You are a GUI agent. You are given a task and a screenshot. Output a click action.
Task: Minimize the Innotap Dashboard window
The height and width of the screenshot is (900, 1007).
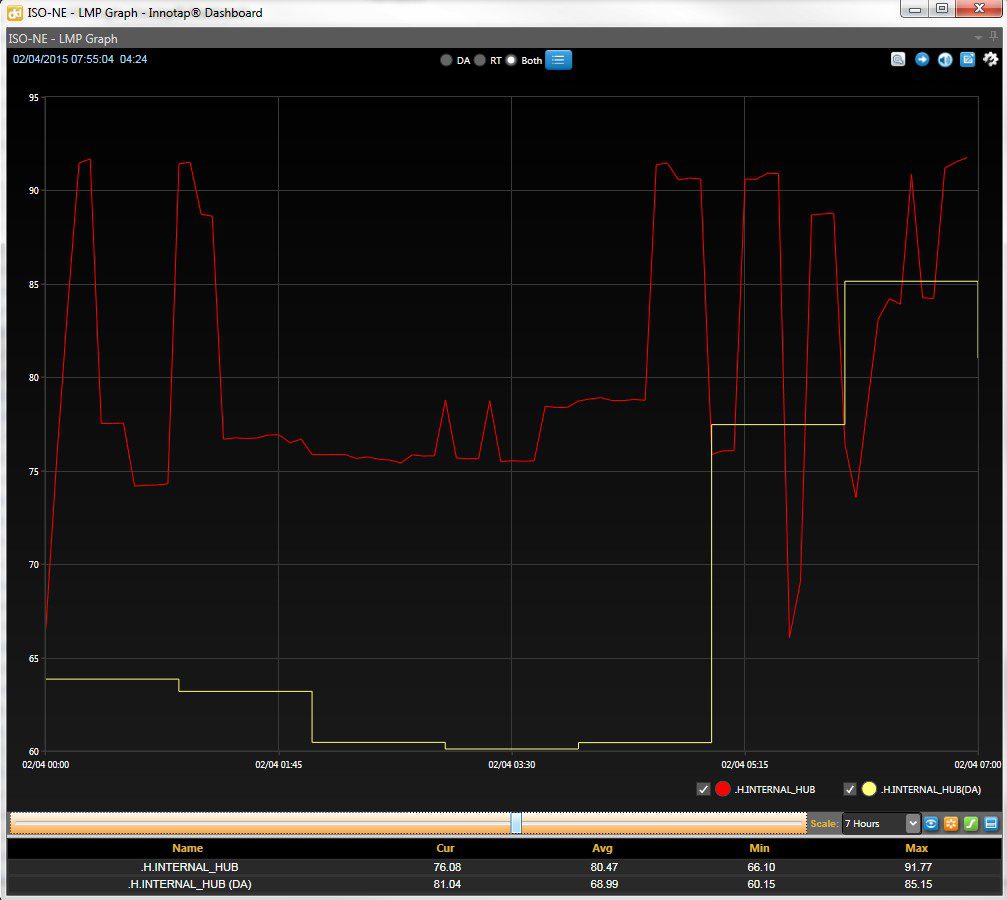(x=915, y=8)
